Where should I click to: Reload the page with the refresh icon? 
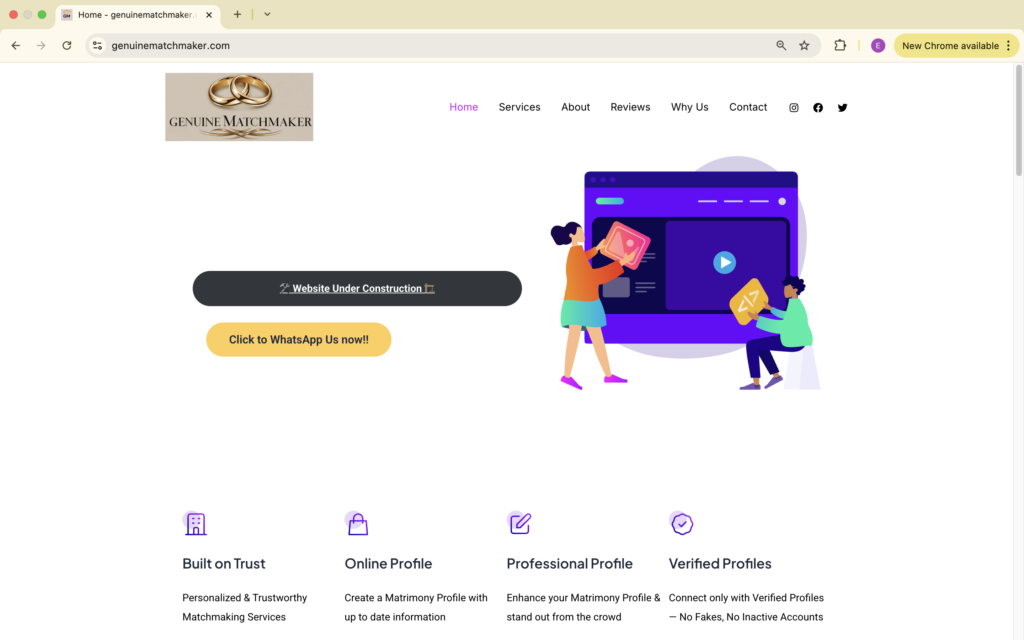tap(67, 46)
